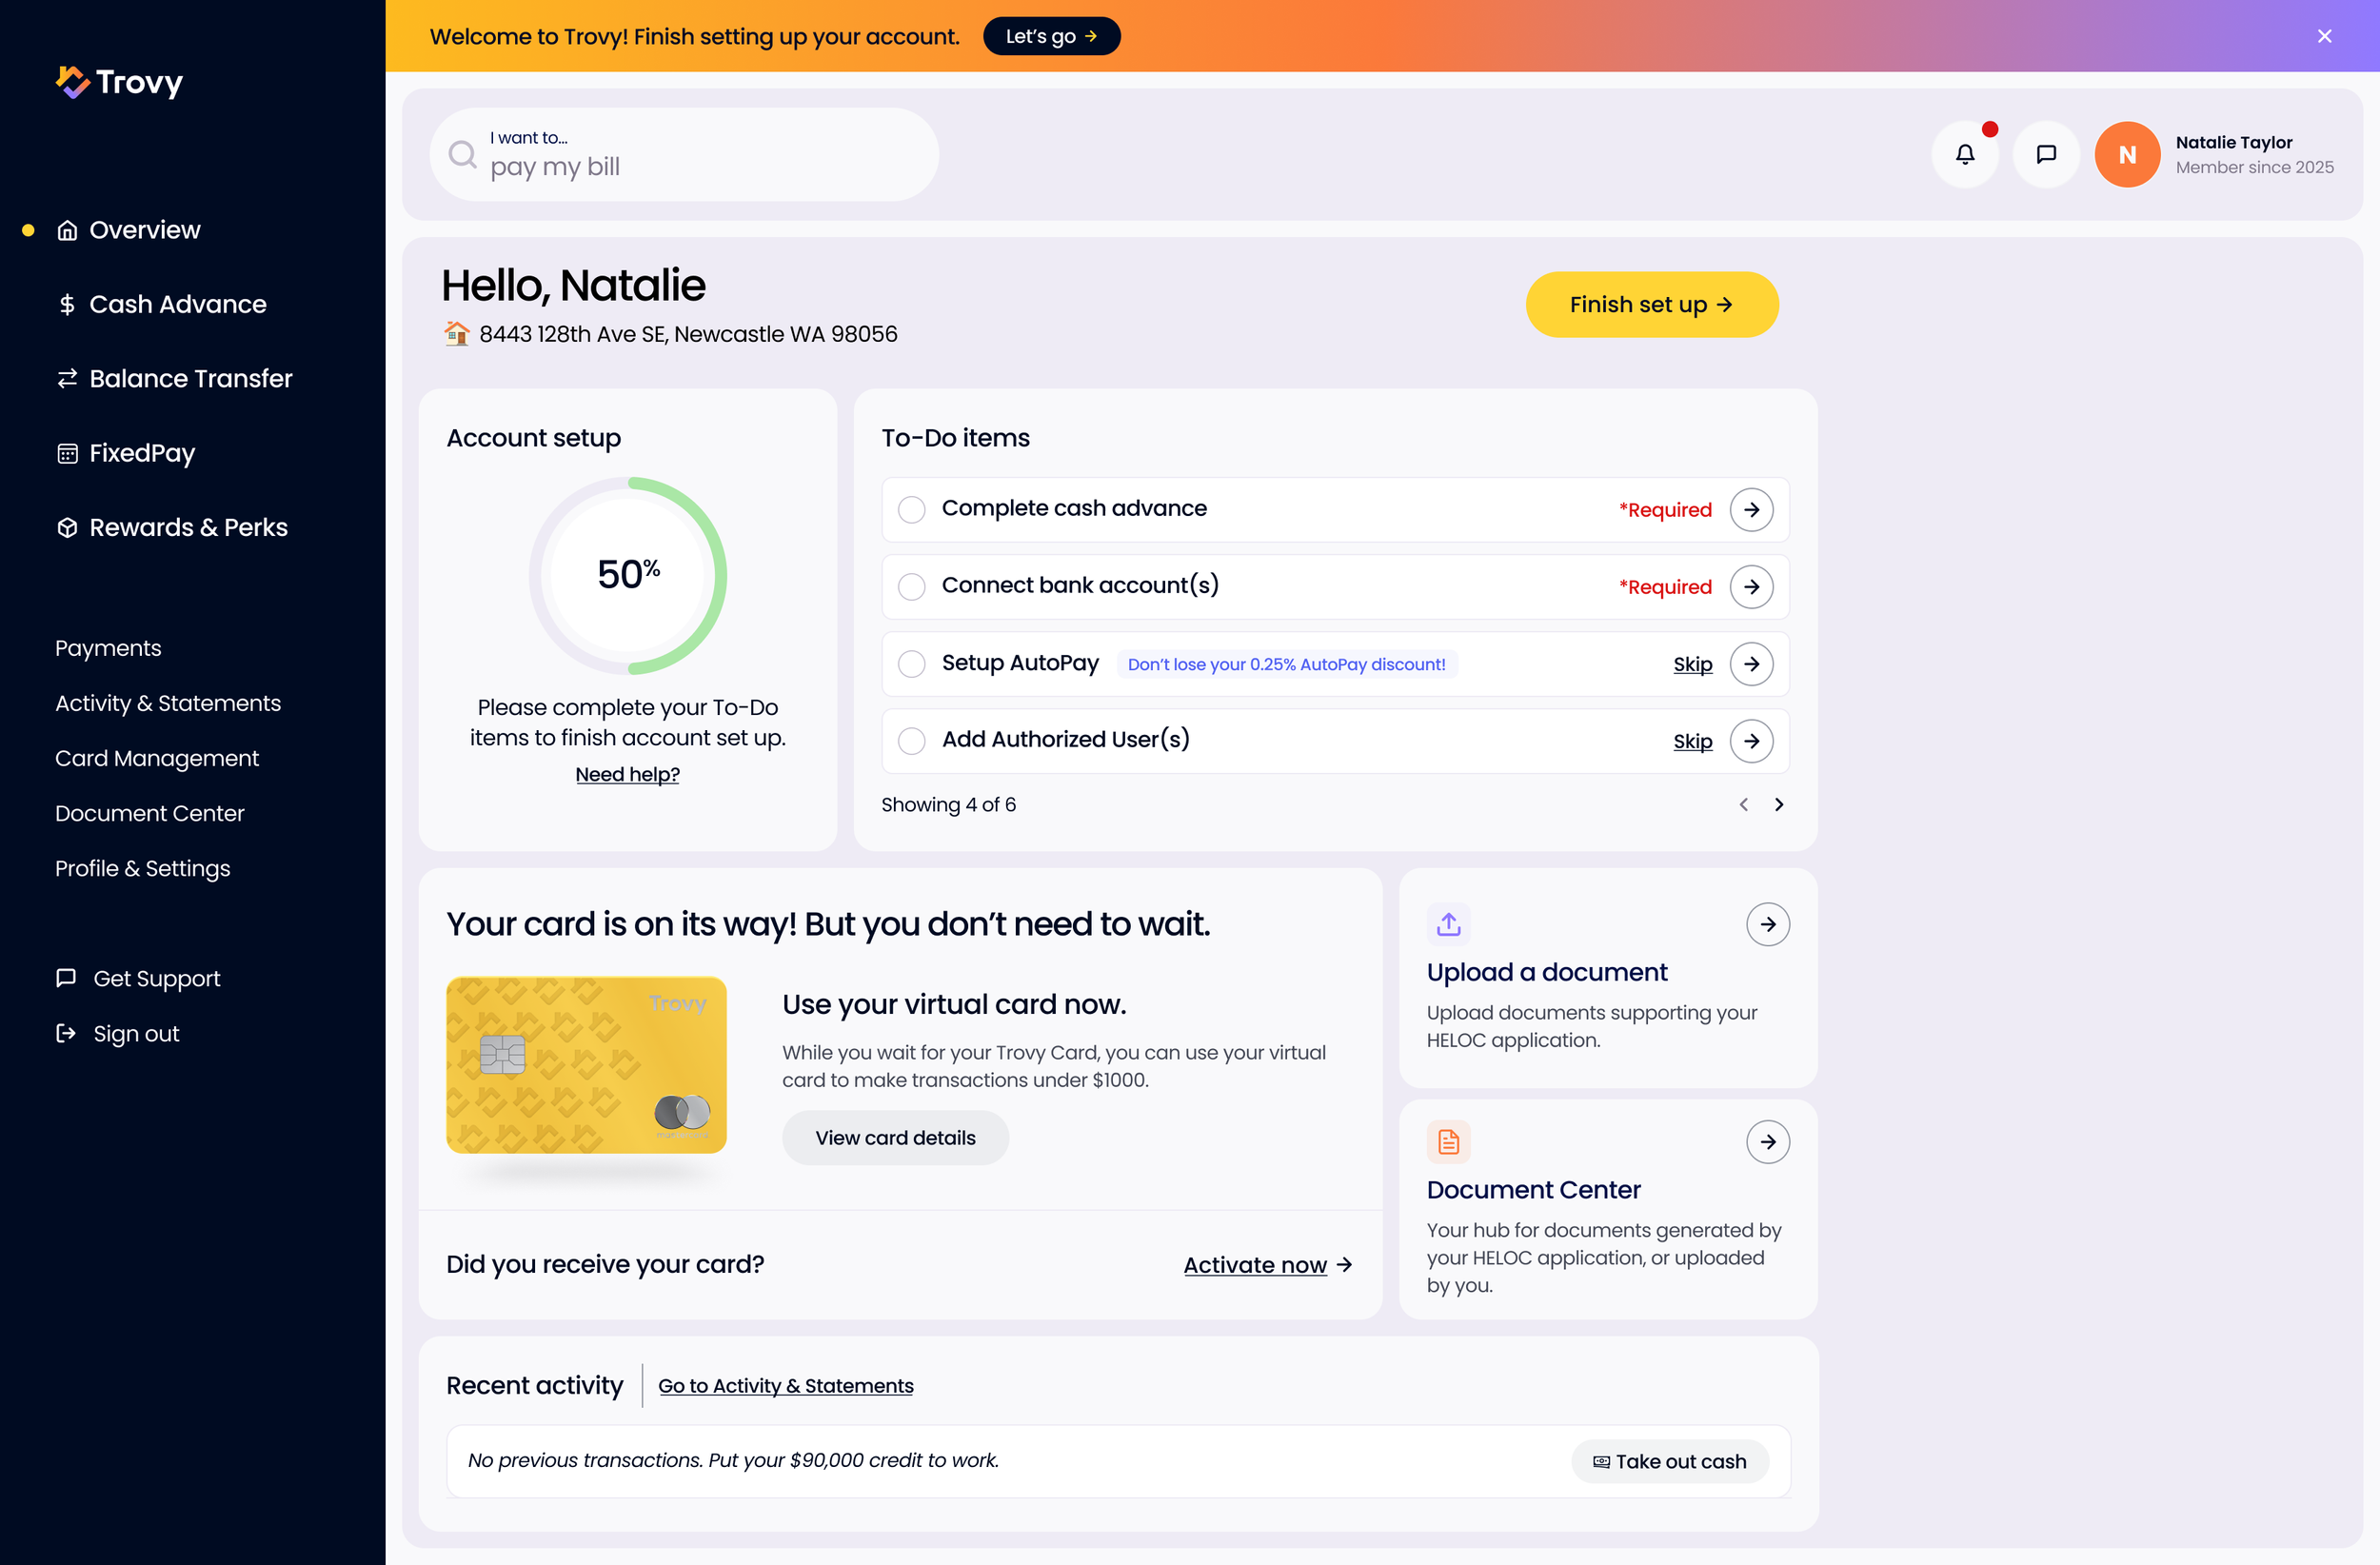This screenshot has width=2380, height=1565.
Task: Open Balance Transfer in the sidebar
Action: pyautogui.click(x=174, y=378)
